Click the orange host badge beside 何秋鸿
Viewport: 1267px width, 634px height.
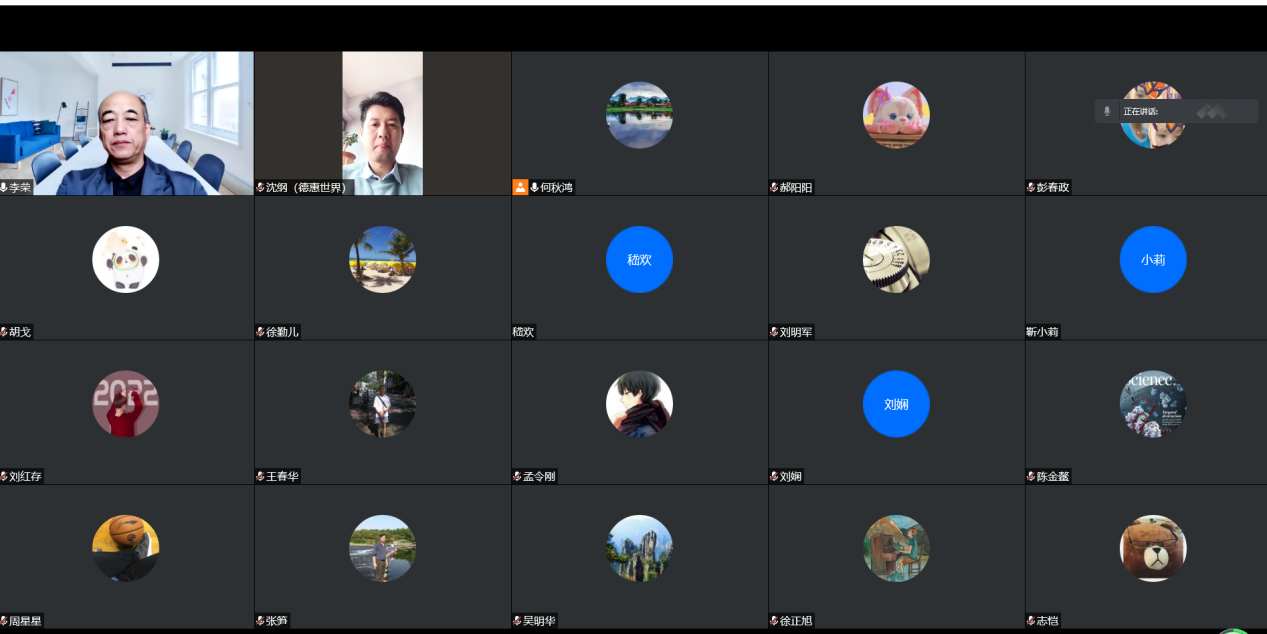pos(520,187)
